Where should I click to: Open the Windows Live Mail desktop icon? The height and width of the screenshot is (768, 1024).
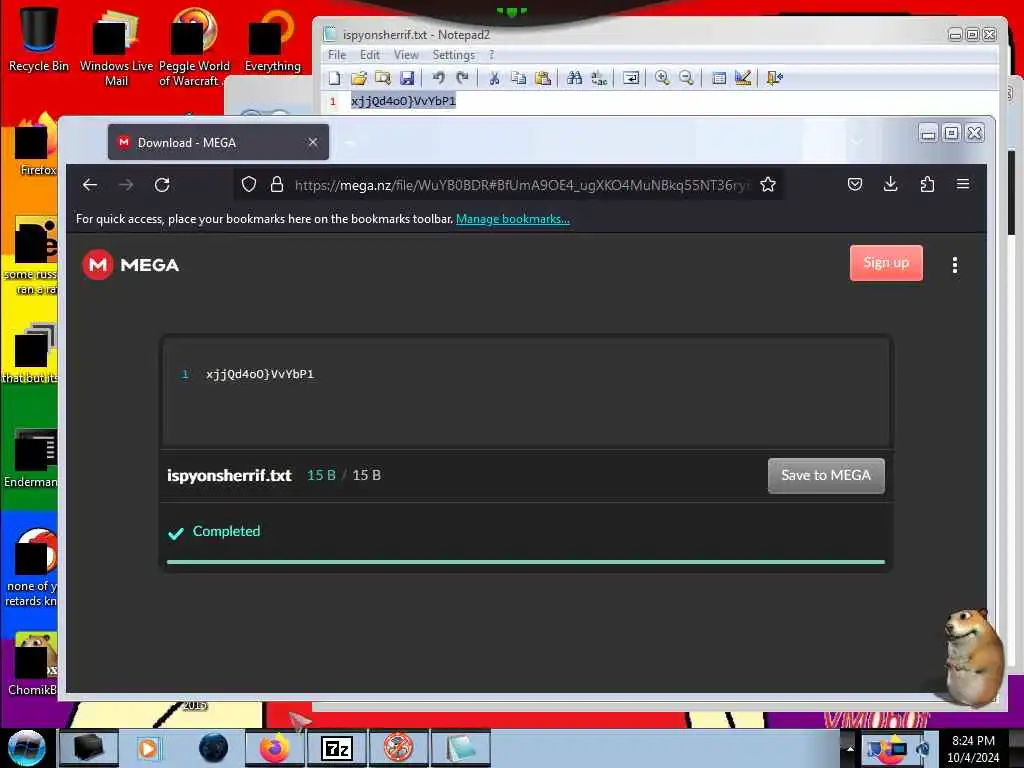116,47
